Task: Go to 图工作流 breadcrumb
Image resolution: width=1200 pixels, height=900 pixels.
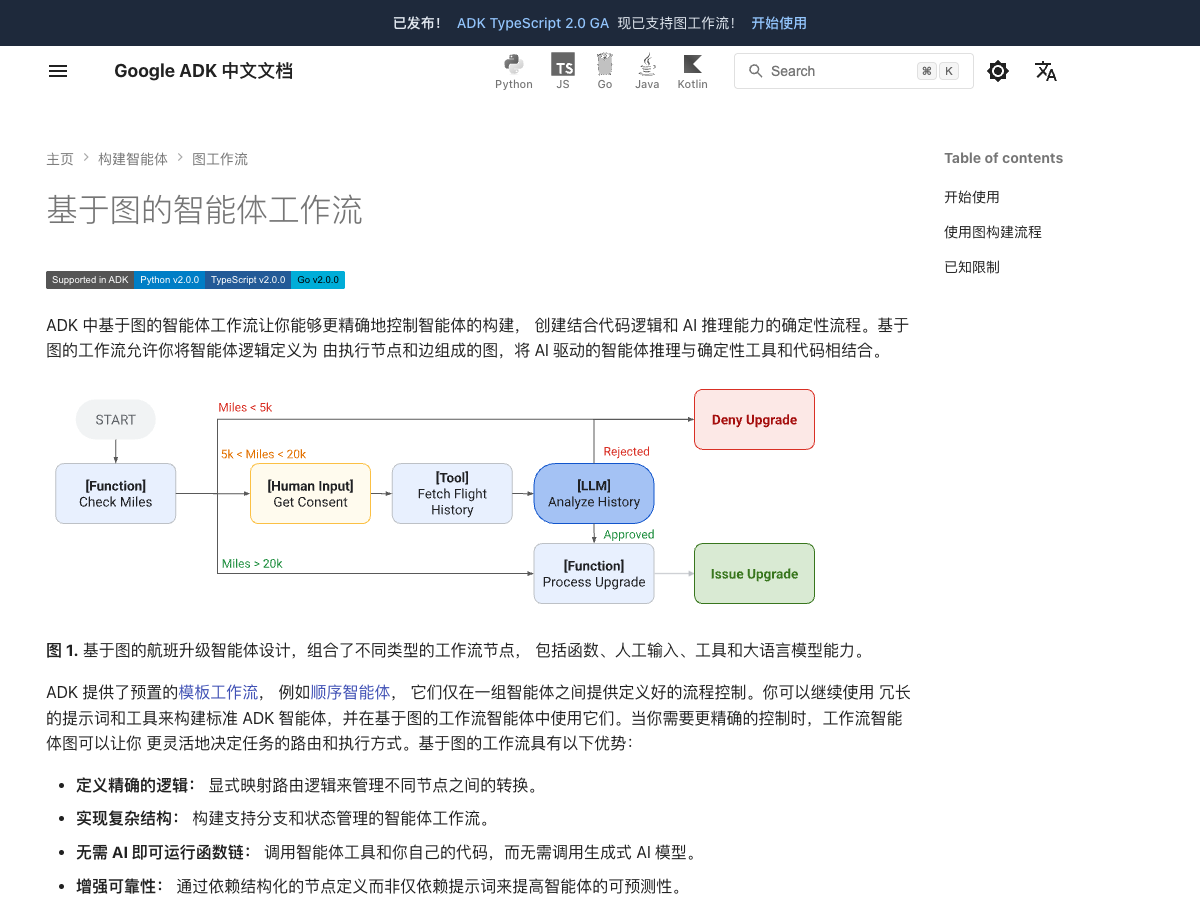Action: tap(220, 159)
